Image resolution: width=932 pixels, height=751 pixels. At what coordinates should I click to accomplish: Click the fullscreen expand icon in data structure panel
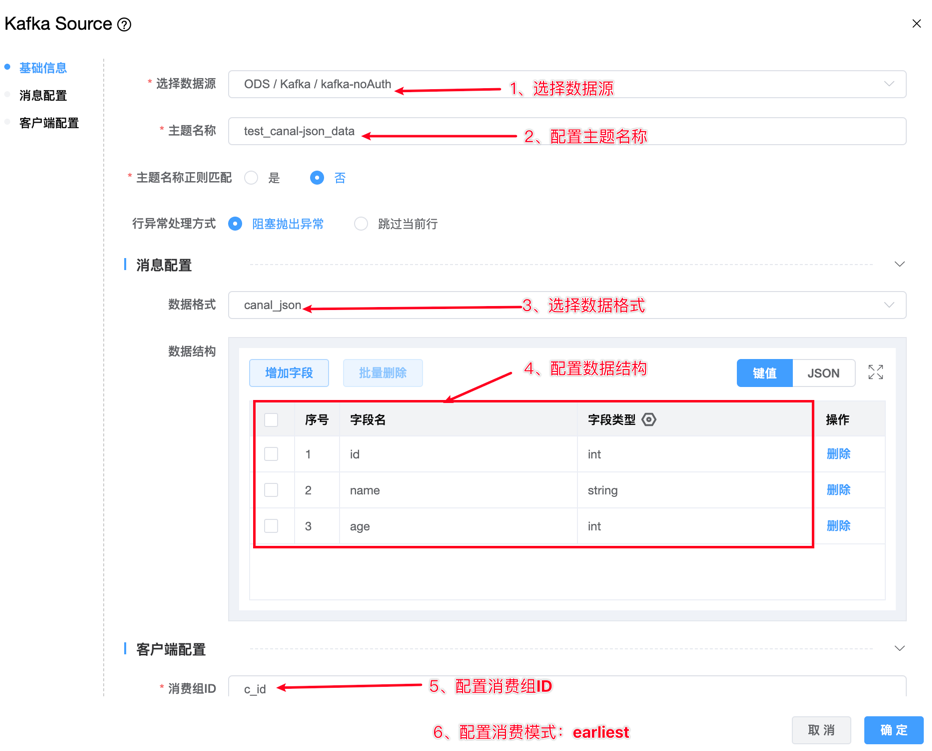coord(875,373)
